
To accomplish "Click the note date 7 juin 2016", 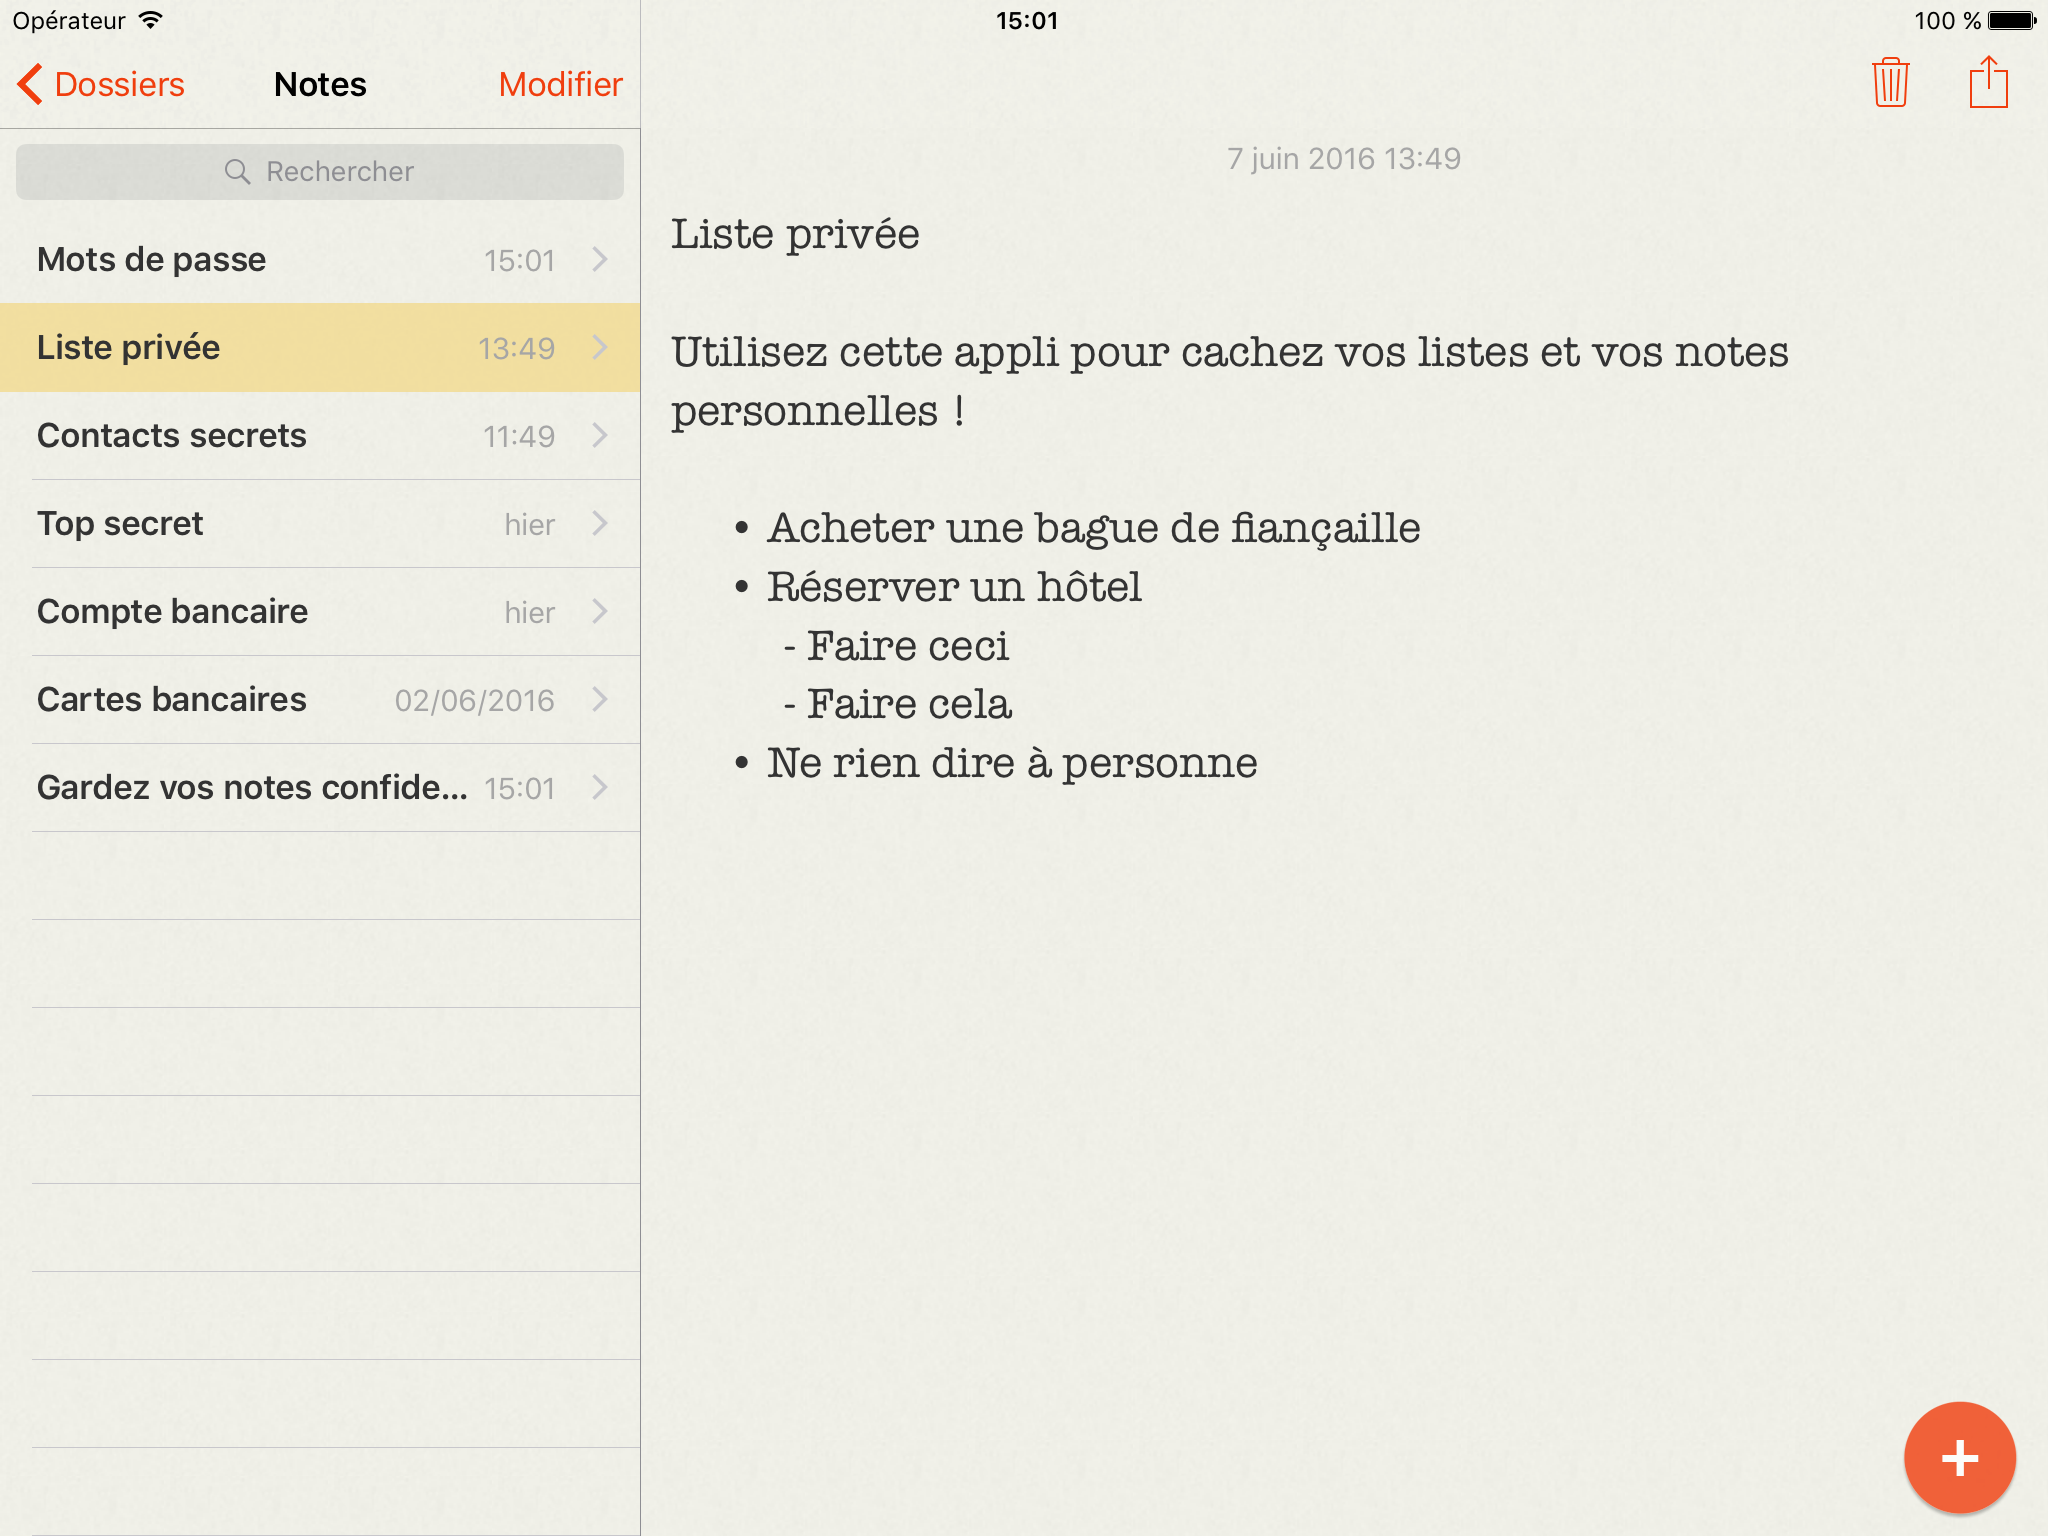I will pyautogui.click(x=1343, y=159).
